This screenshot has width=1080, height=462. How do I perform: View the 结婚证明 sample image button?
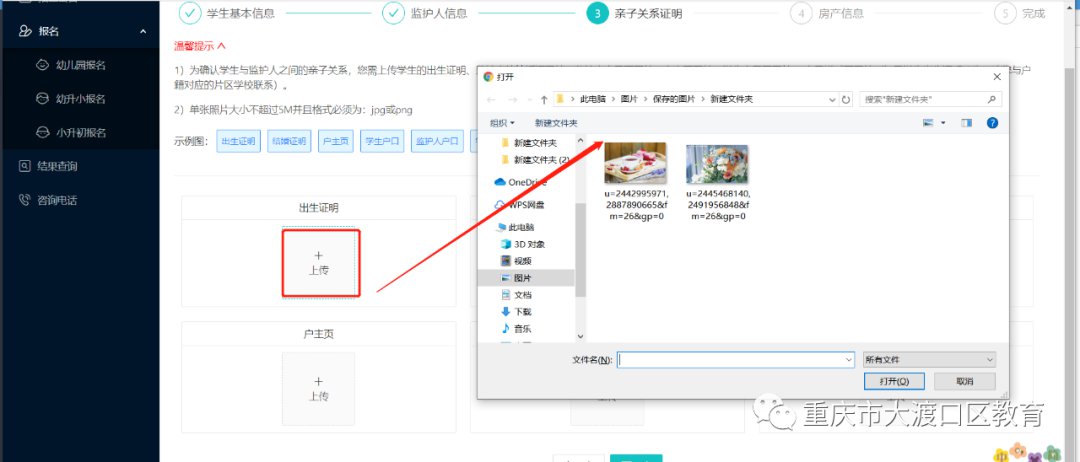tap(288, 141)
